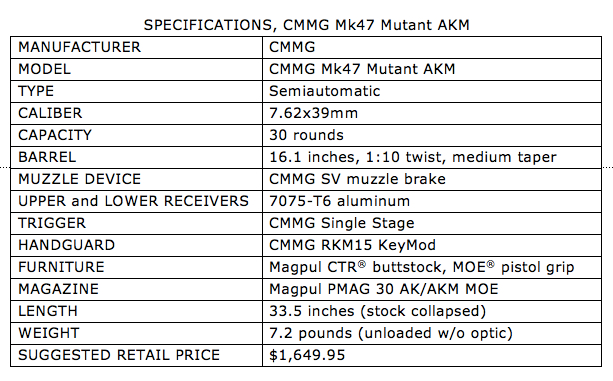The height and width of the screenshot is (381, 613).
Task: Select the MODEL label cell
Action: point(136,70)
